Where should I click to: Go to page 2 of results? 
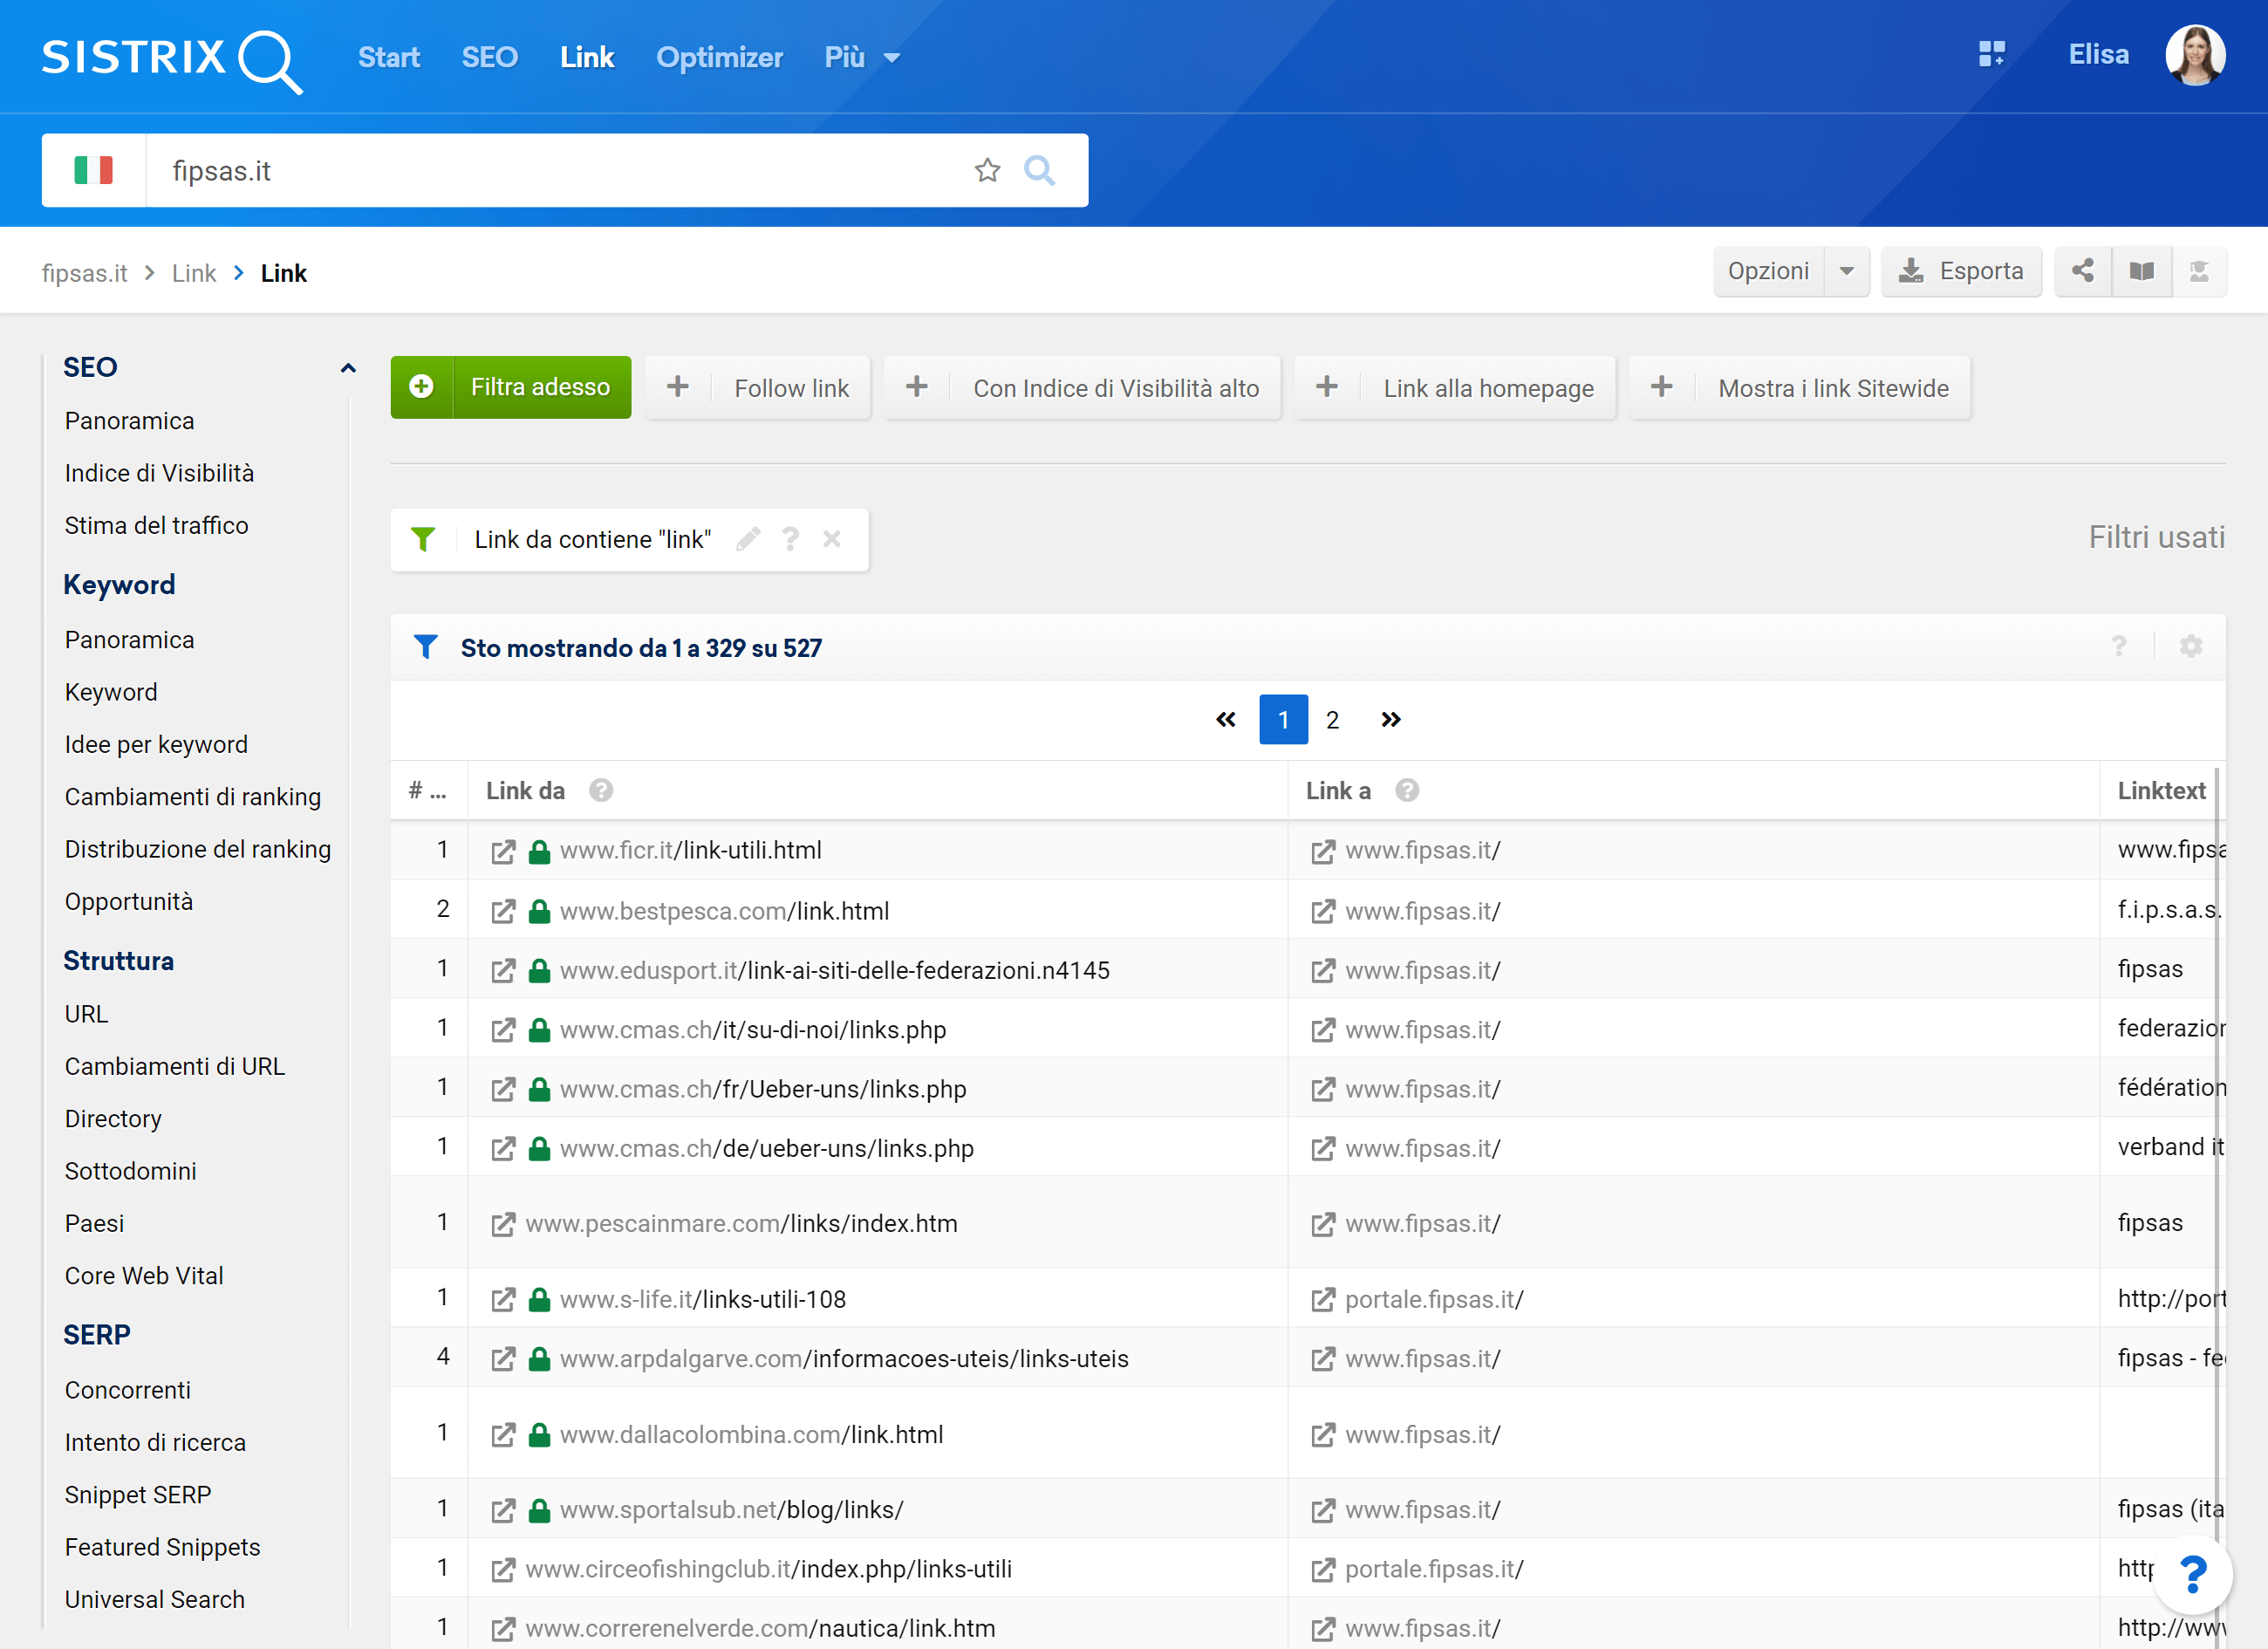tap(1332, 719)
